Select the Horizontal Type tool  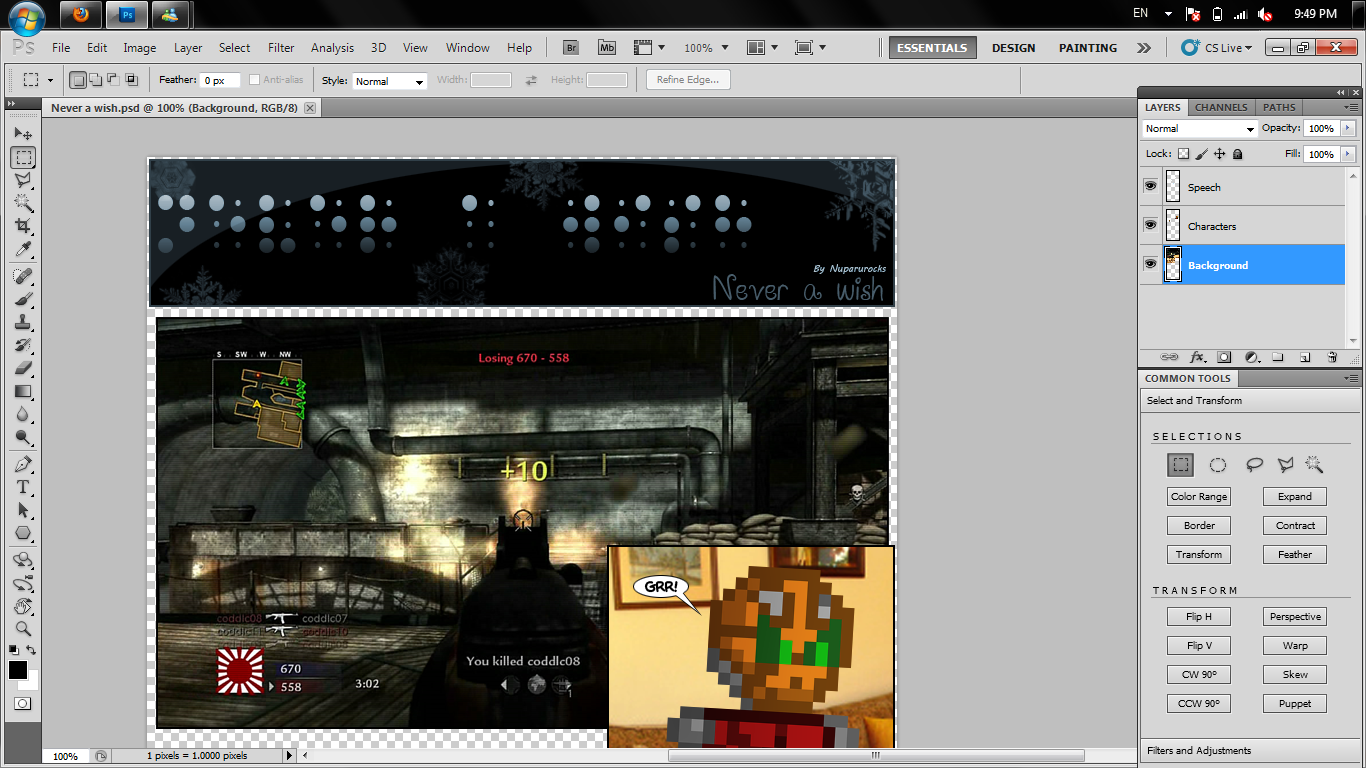tap(23, 487)
